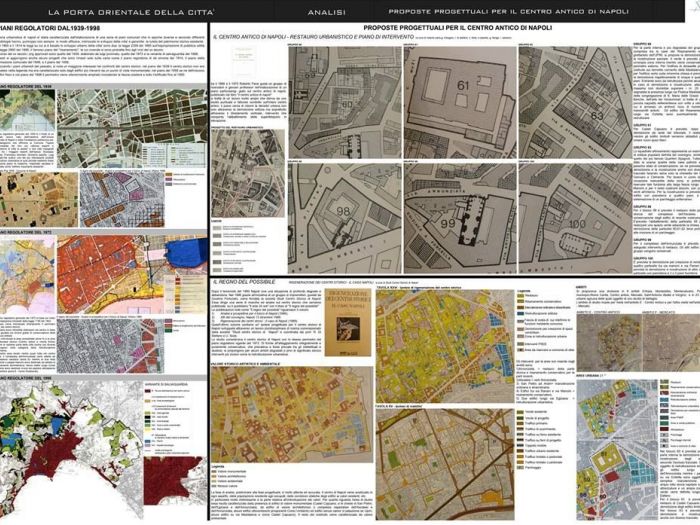The width and height of the screenshot is (700, 525).
Task: Open the Tavola XIV yellow regeneration map
Action: pos(445,347)
